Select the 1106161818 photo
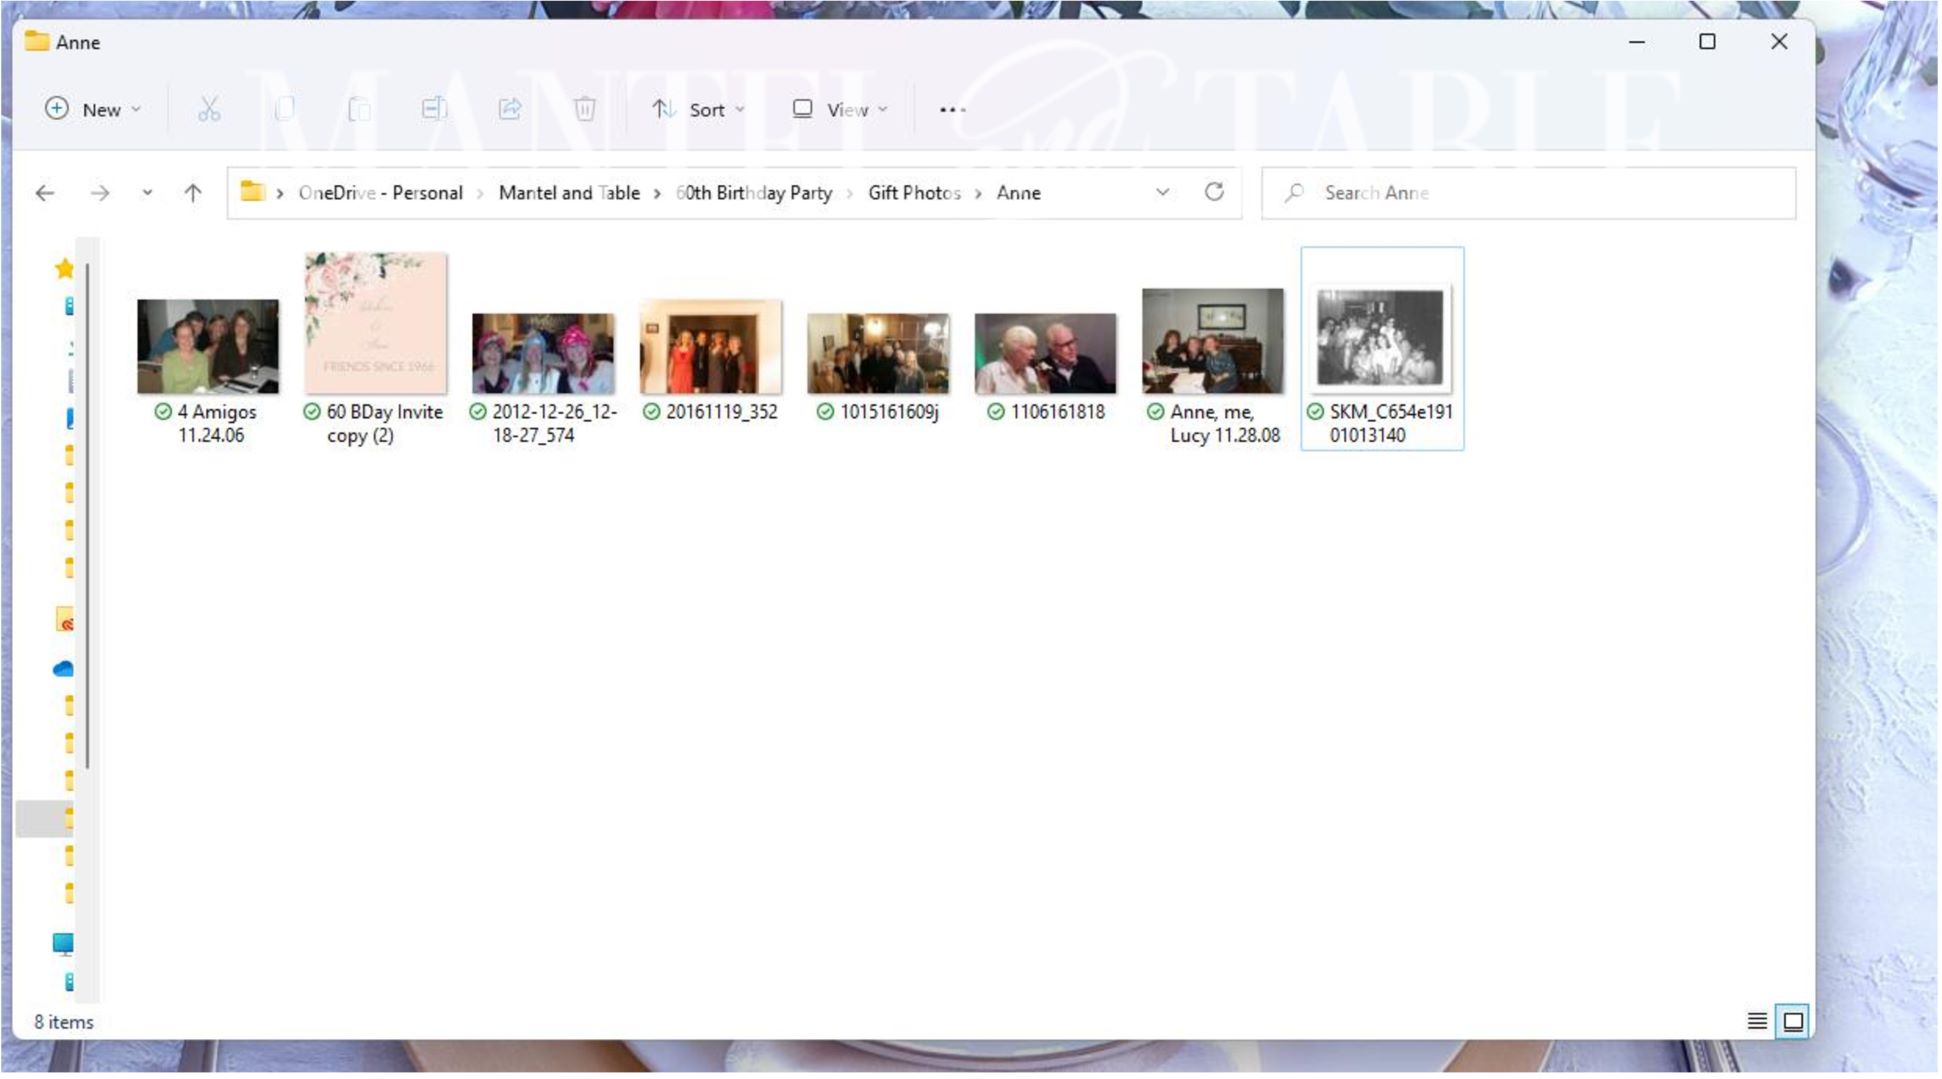Viewport: 1942px width, 1079px height. click(x=1047, y=354)
